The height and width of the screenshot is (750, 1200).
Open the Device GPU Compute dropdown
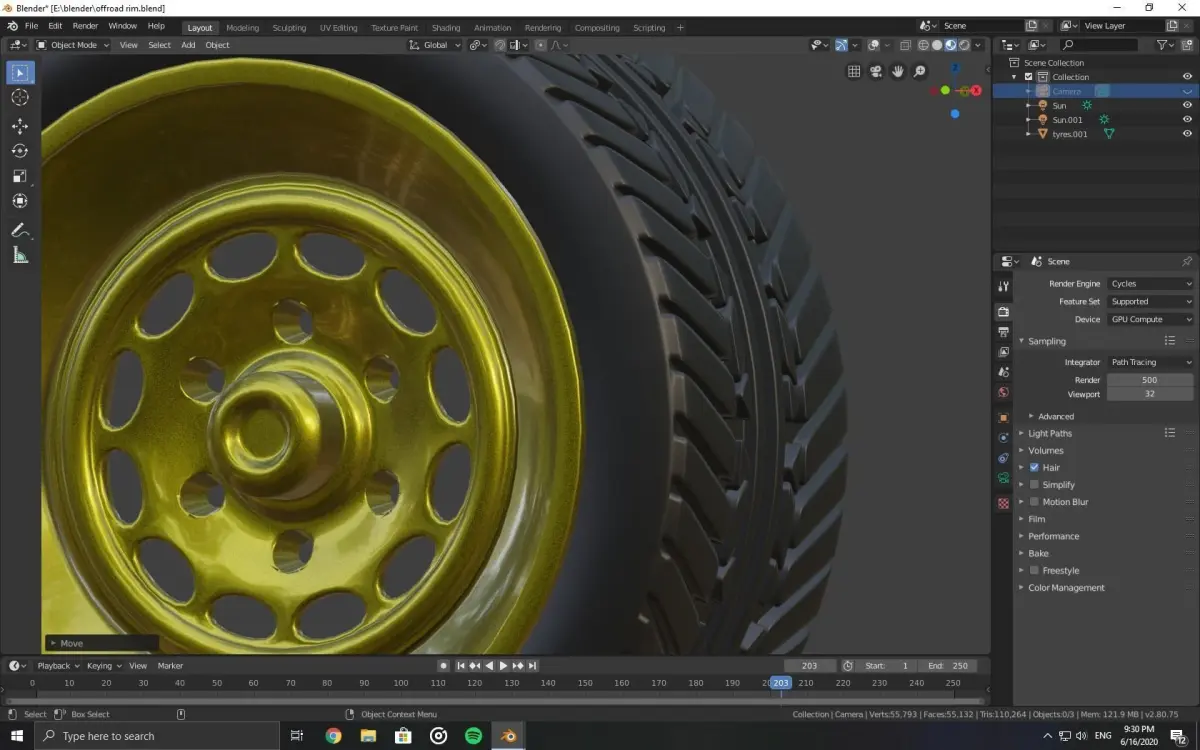(1150, 319)
